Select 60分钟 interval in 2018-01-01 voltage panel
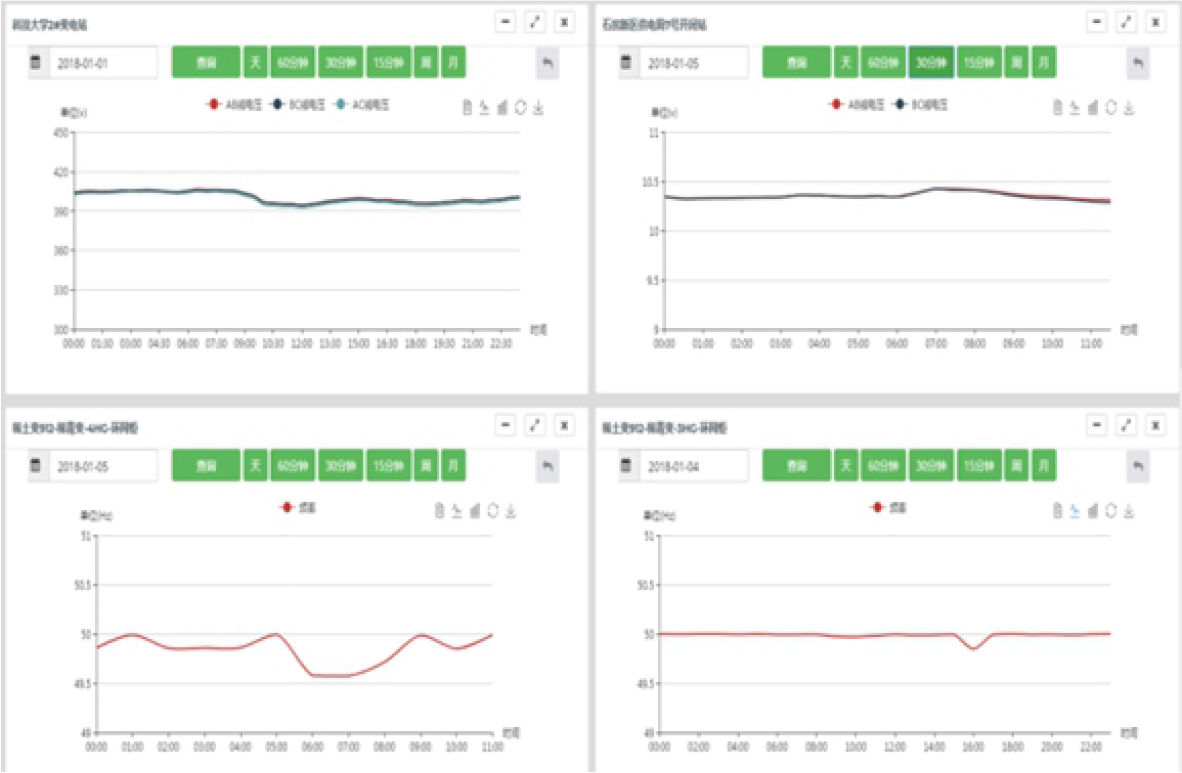 click(292, 62)
